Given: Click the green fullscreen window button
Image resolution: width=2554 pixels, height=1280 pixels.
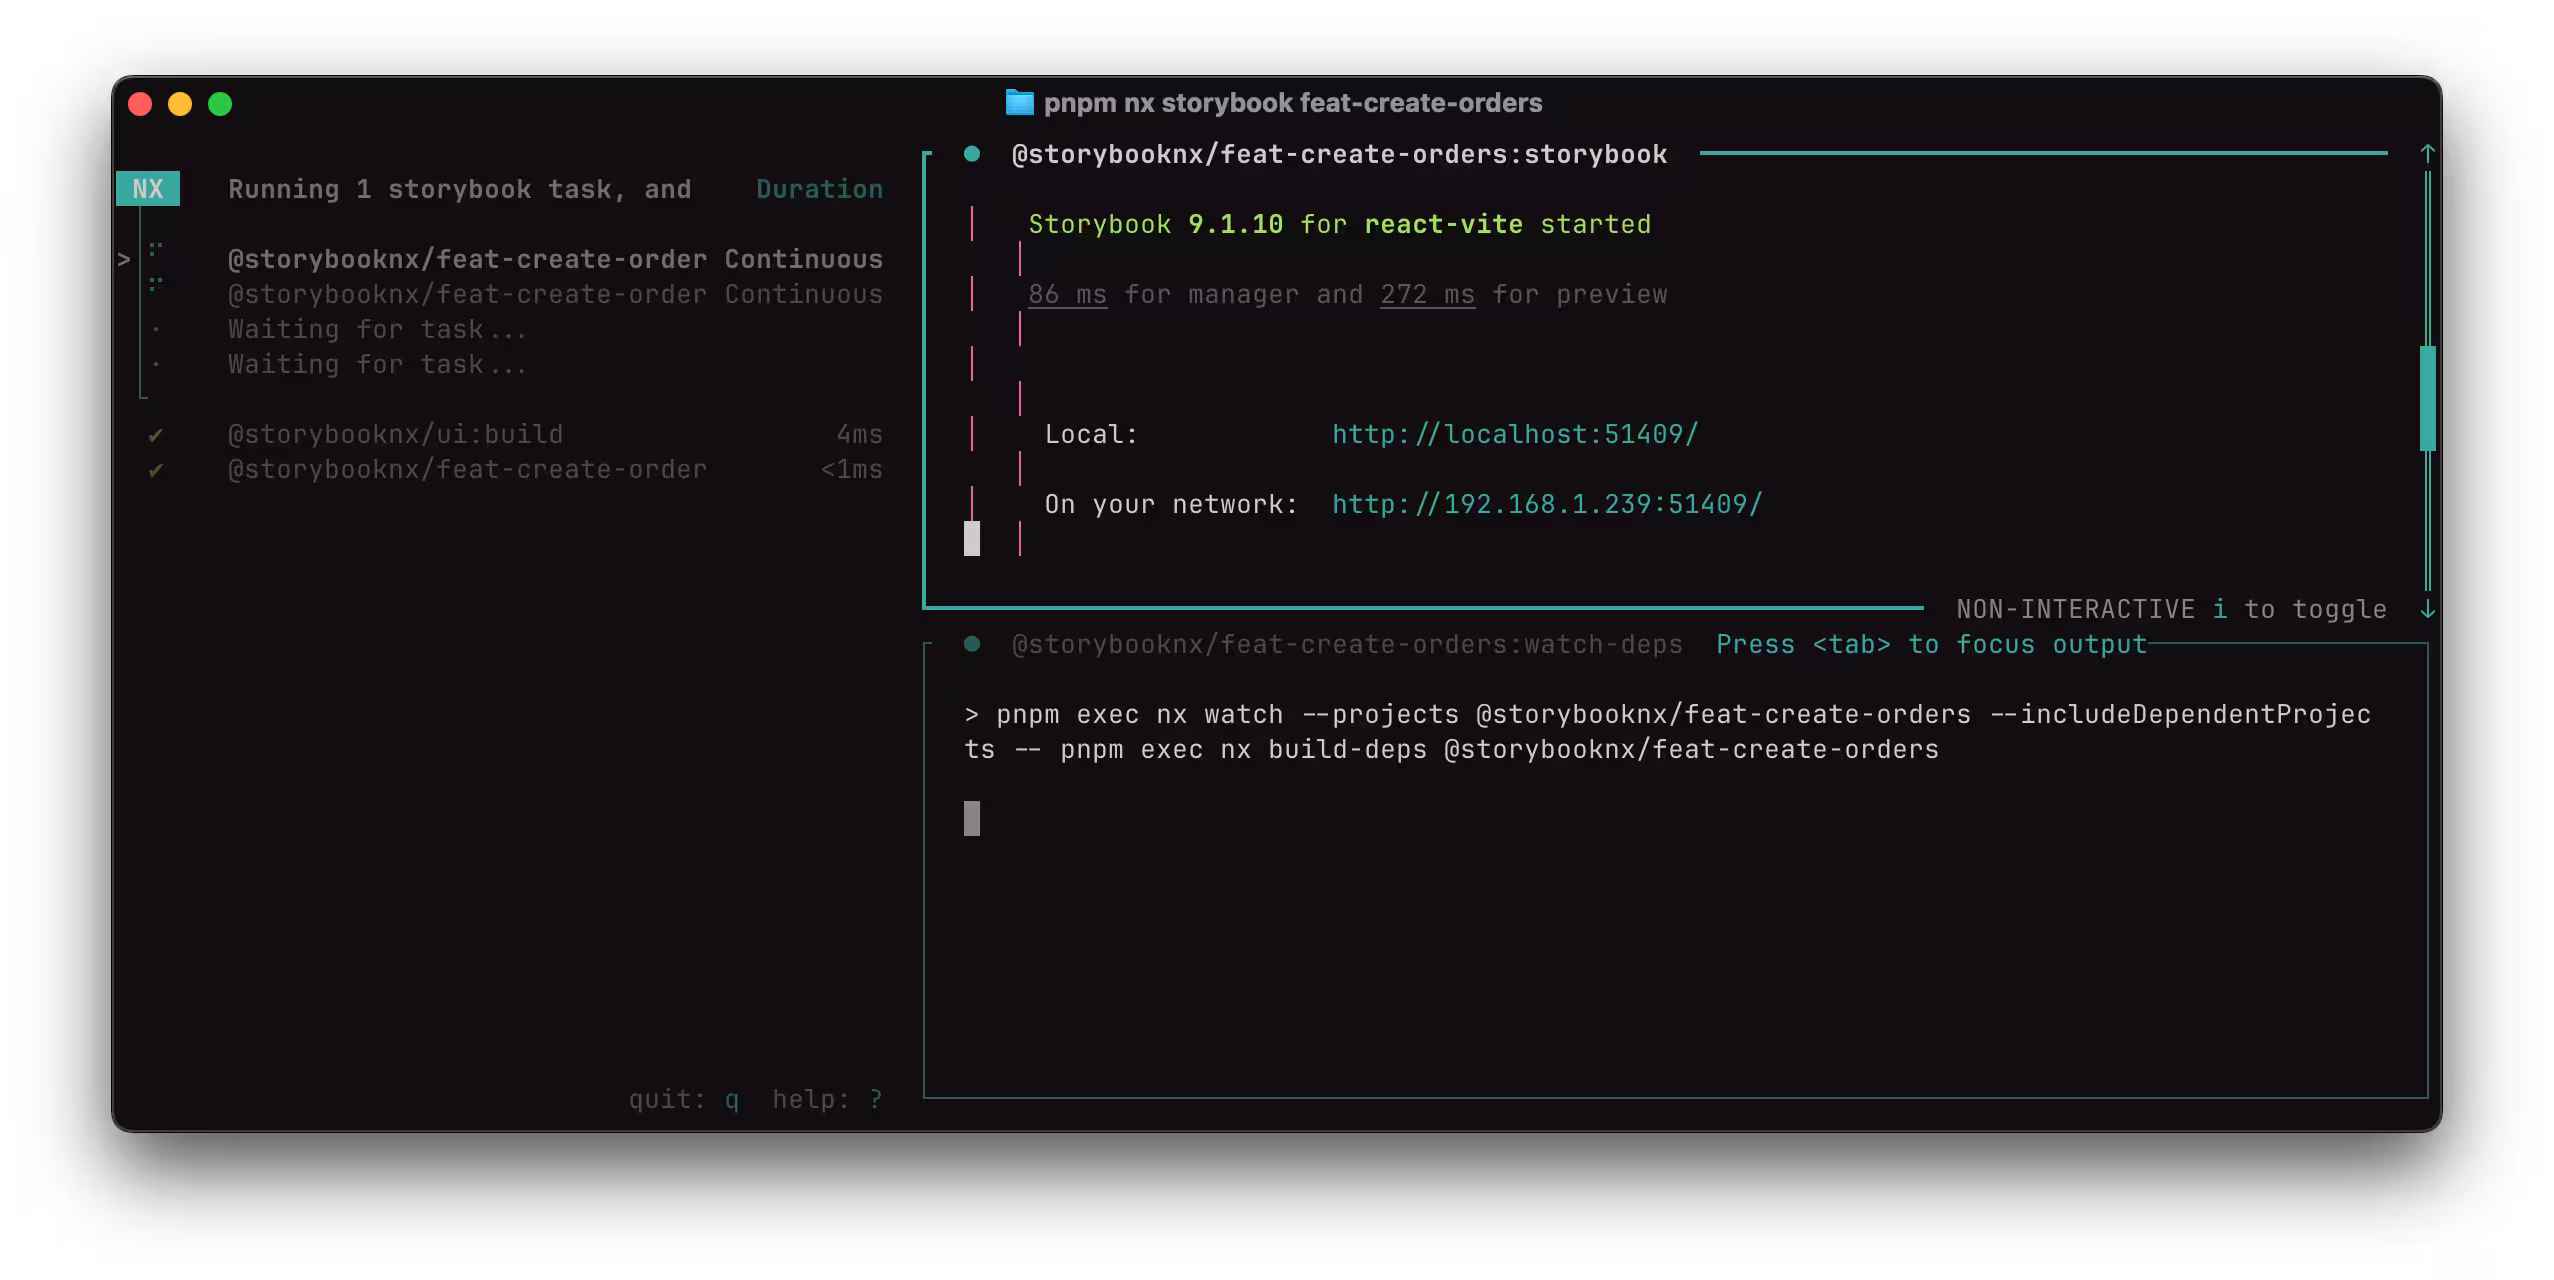Looking at the screenshot, I should (x=220, y=104).
